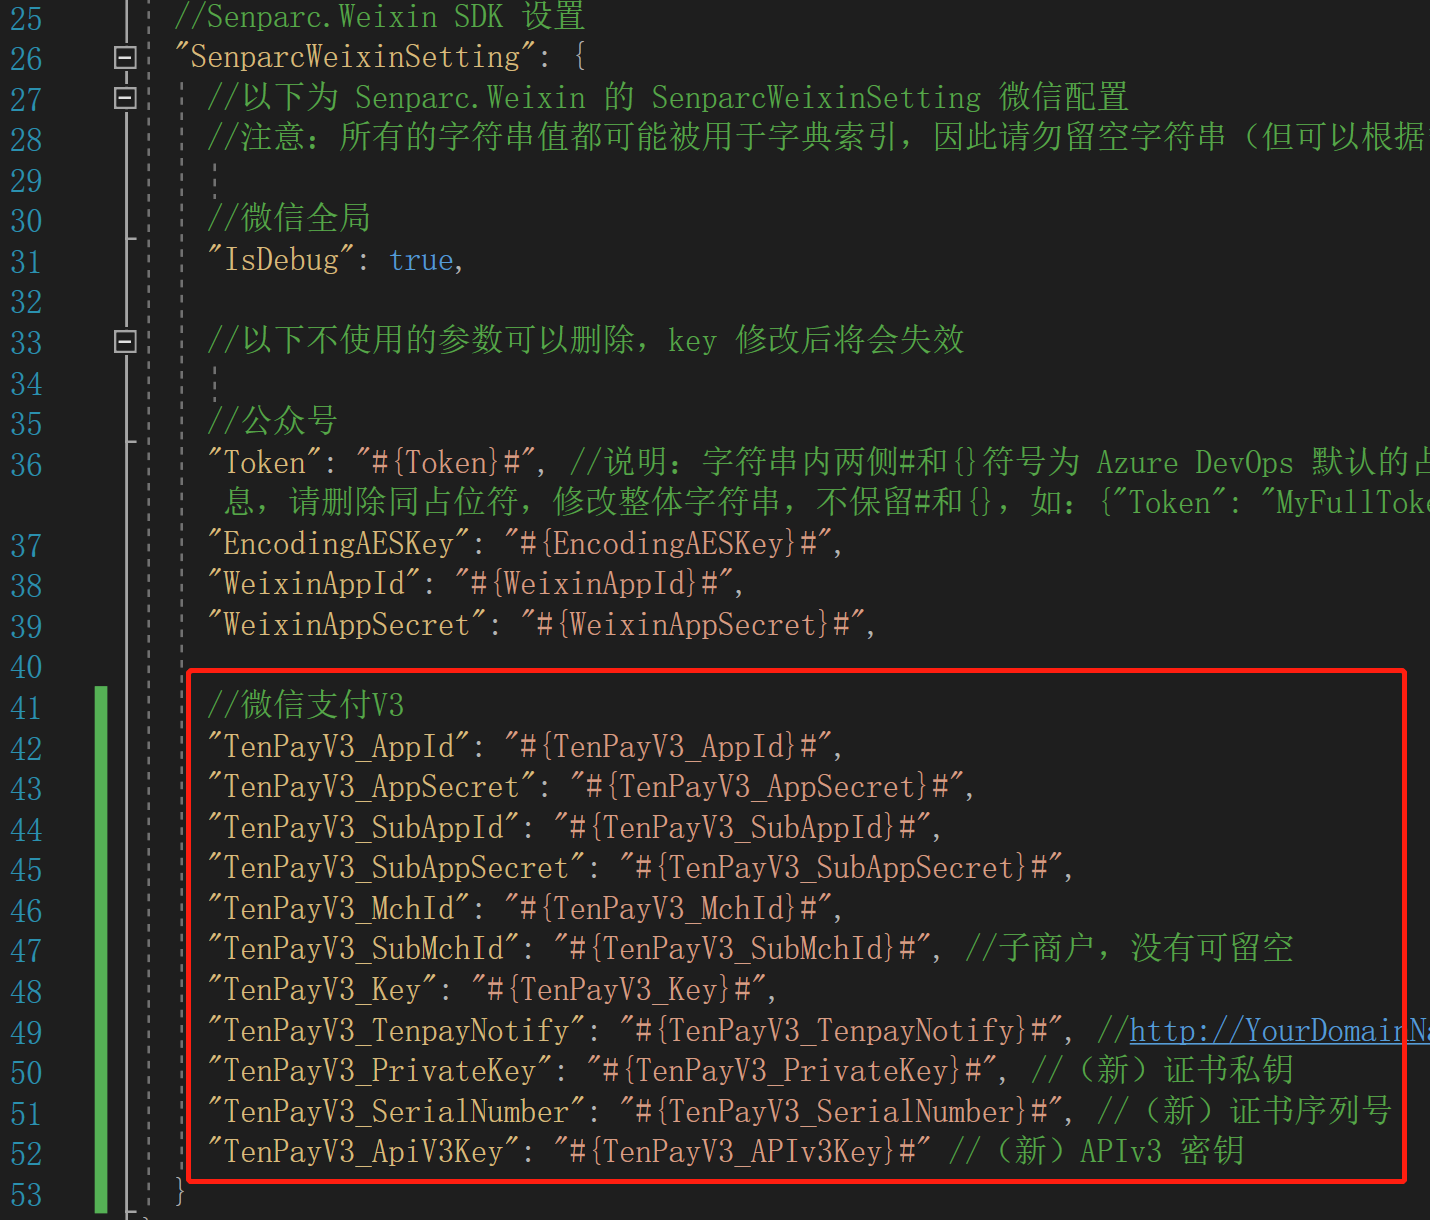This screenshot has width=1430, height=1220.
Task: Click line number 42 in the gutter
Action: coord(26,748)
